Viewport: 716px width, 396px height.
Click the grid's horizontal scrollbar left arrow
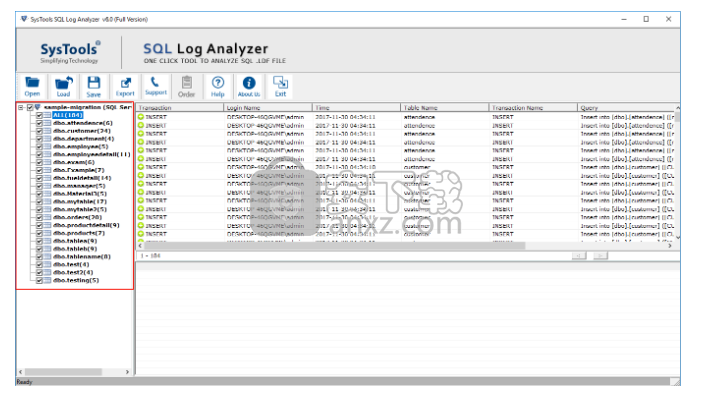click(x=140, y=246)
